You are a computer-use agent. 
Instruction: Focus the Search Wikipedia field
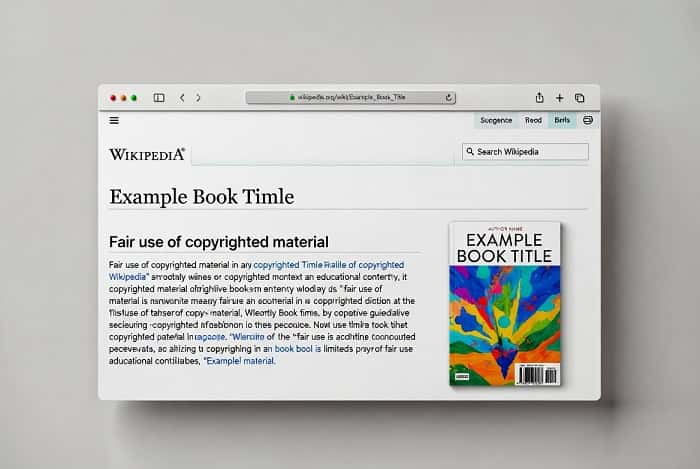pos(530,152)
